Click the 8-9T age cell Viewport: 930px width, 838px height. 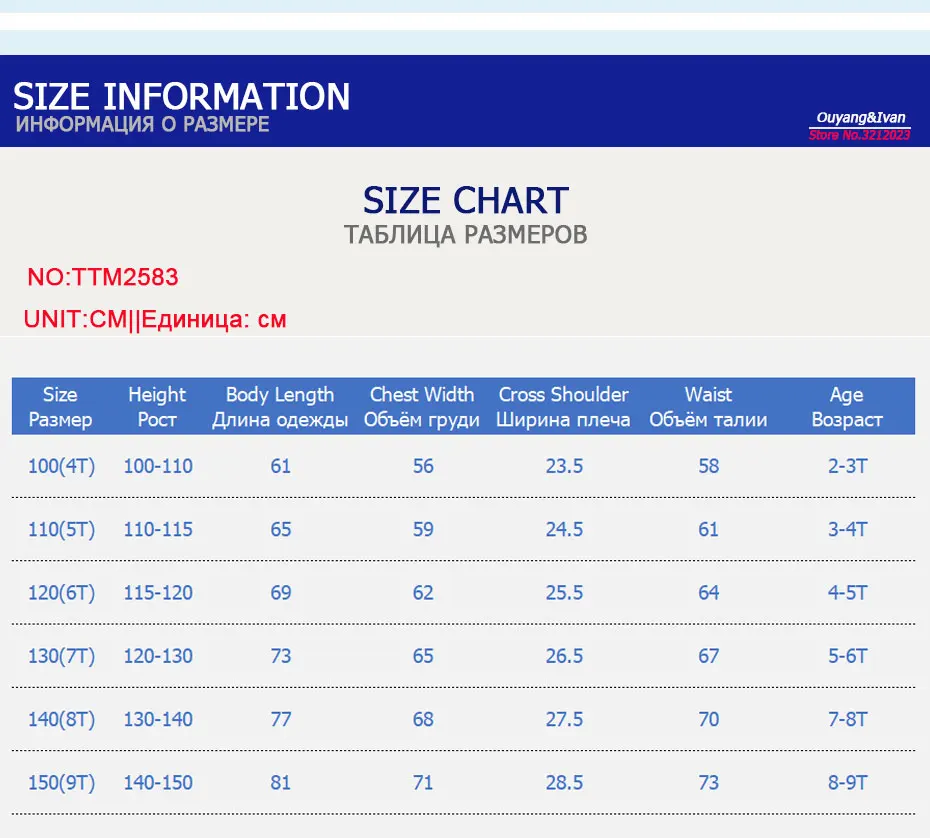click(848, 783)
